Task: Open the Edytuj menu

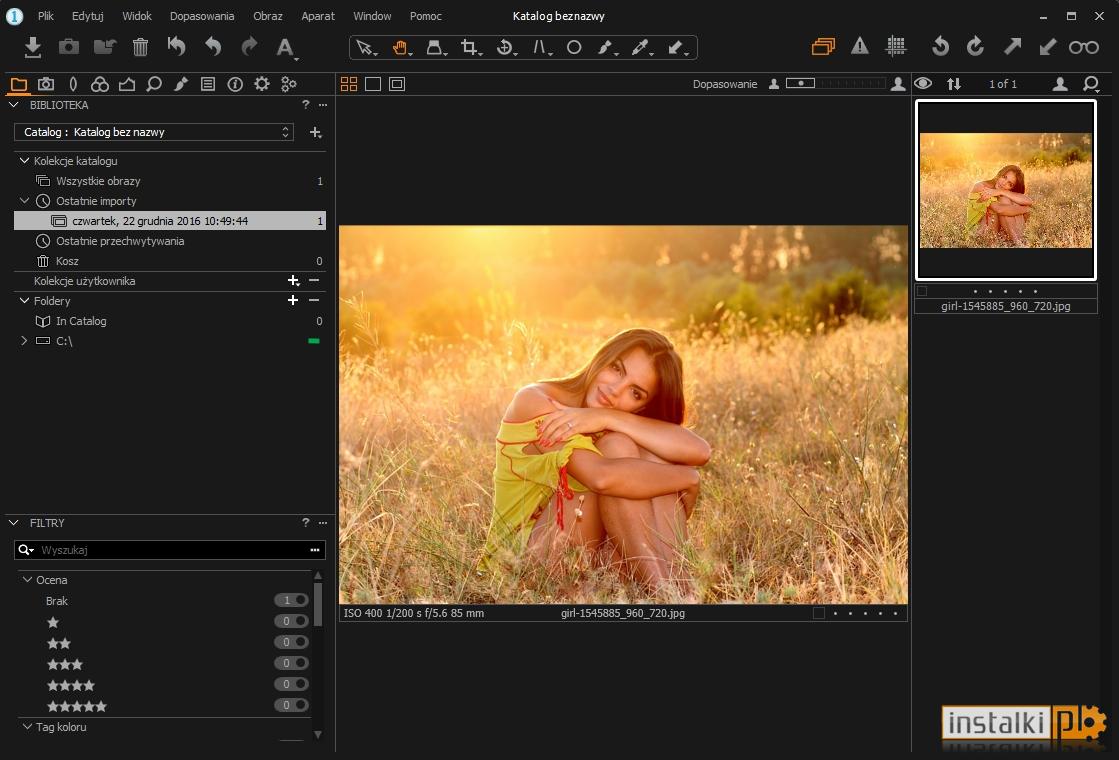Action: (x=88, y=16)
